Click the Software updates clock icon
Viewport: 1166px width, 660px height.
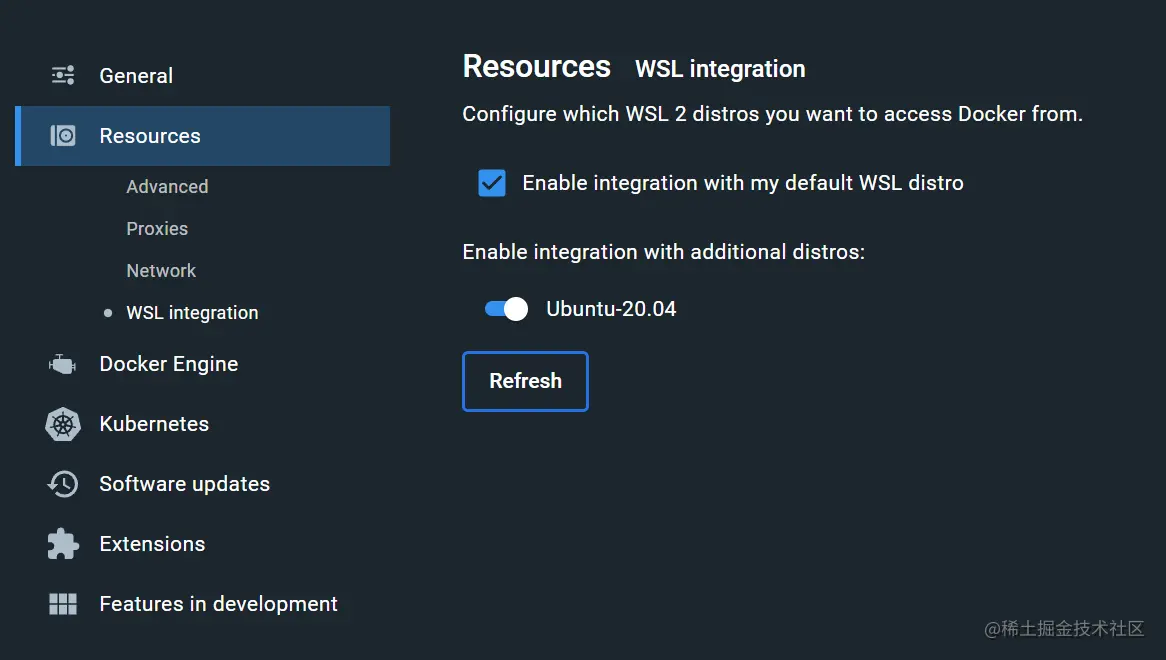point(63,484)
